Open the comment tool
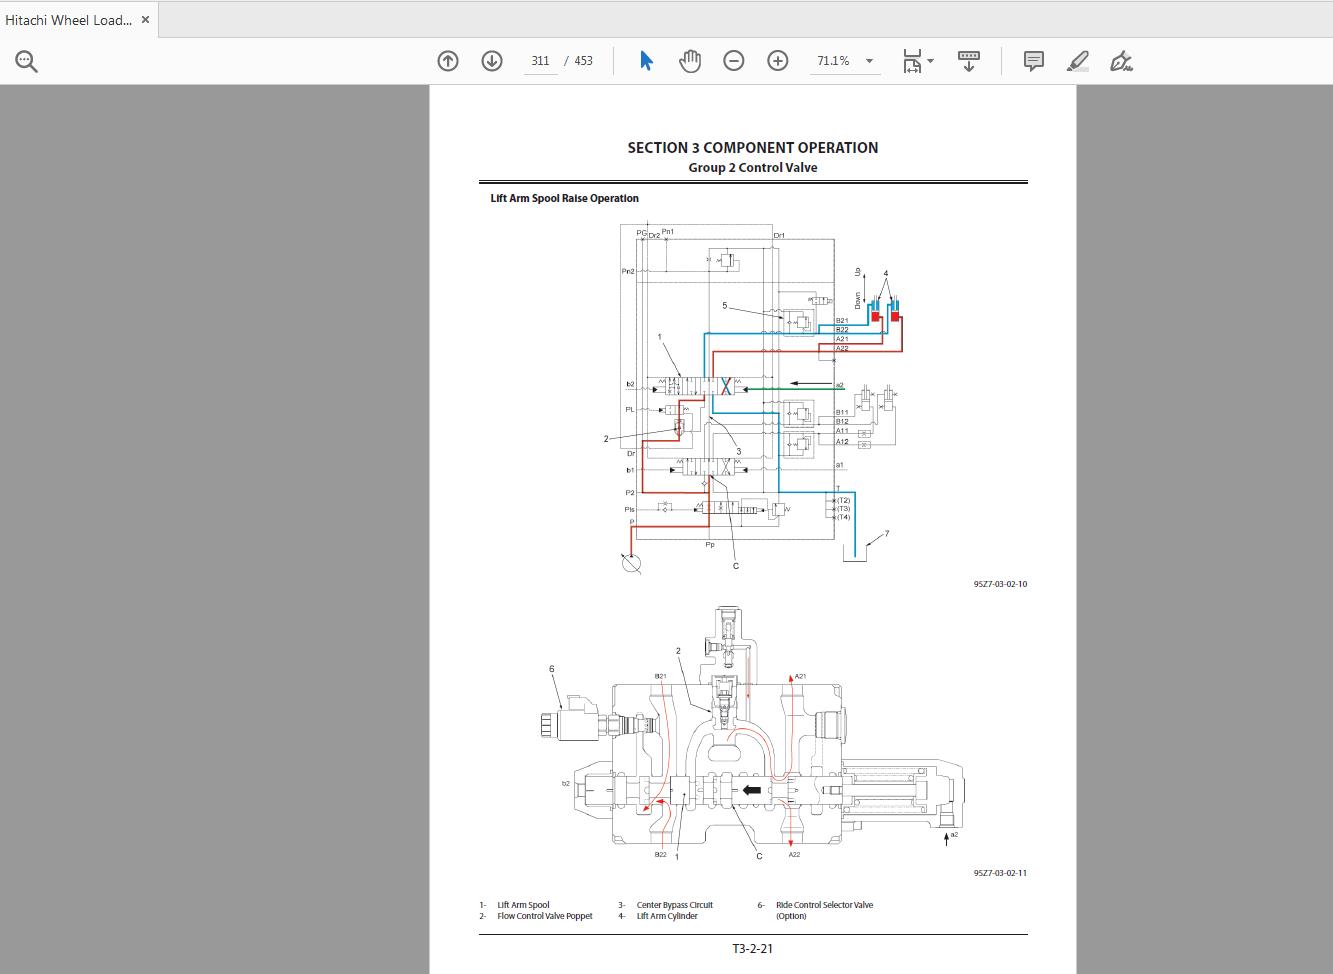The width and height of the screenshot is (1333, 974). pyautogui.click(x=1033, y=60)
